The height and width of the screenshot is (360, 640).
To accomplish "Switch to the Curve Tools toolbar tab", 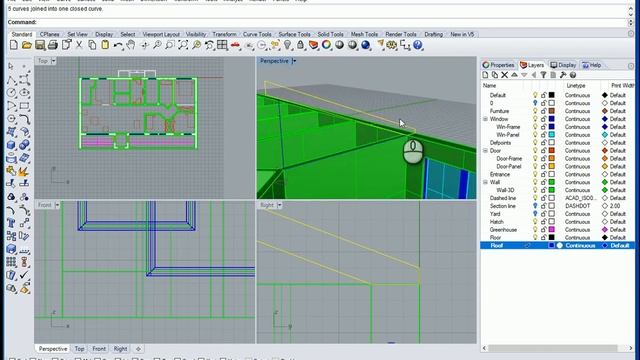I will click(x=257, y=34).
